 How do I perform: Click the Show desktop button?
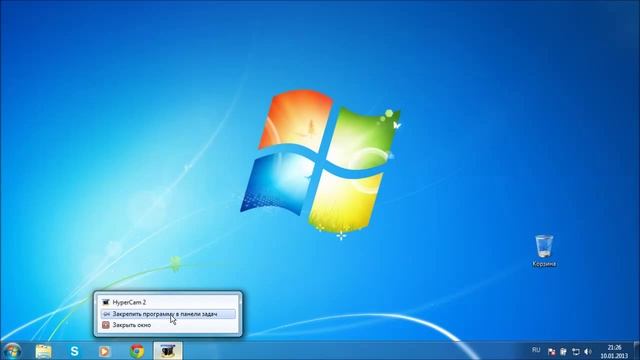[x=636, y=351]
